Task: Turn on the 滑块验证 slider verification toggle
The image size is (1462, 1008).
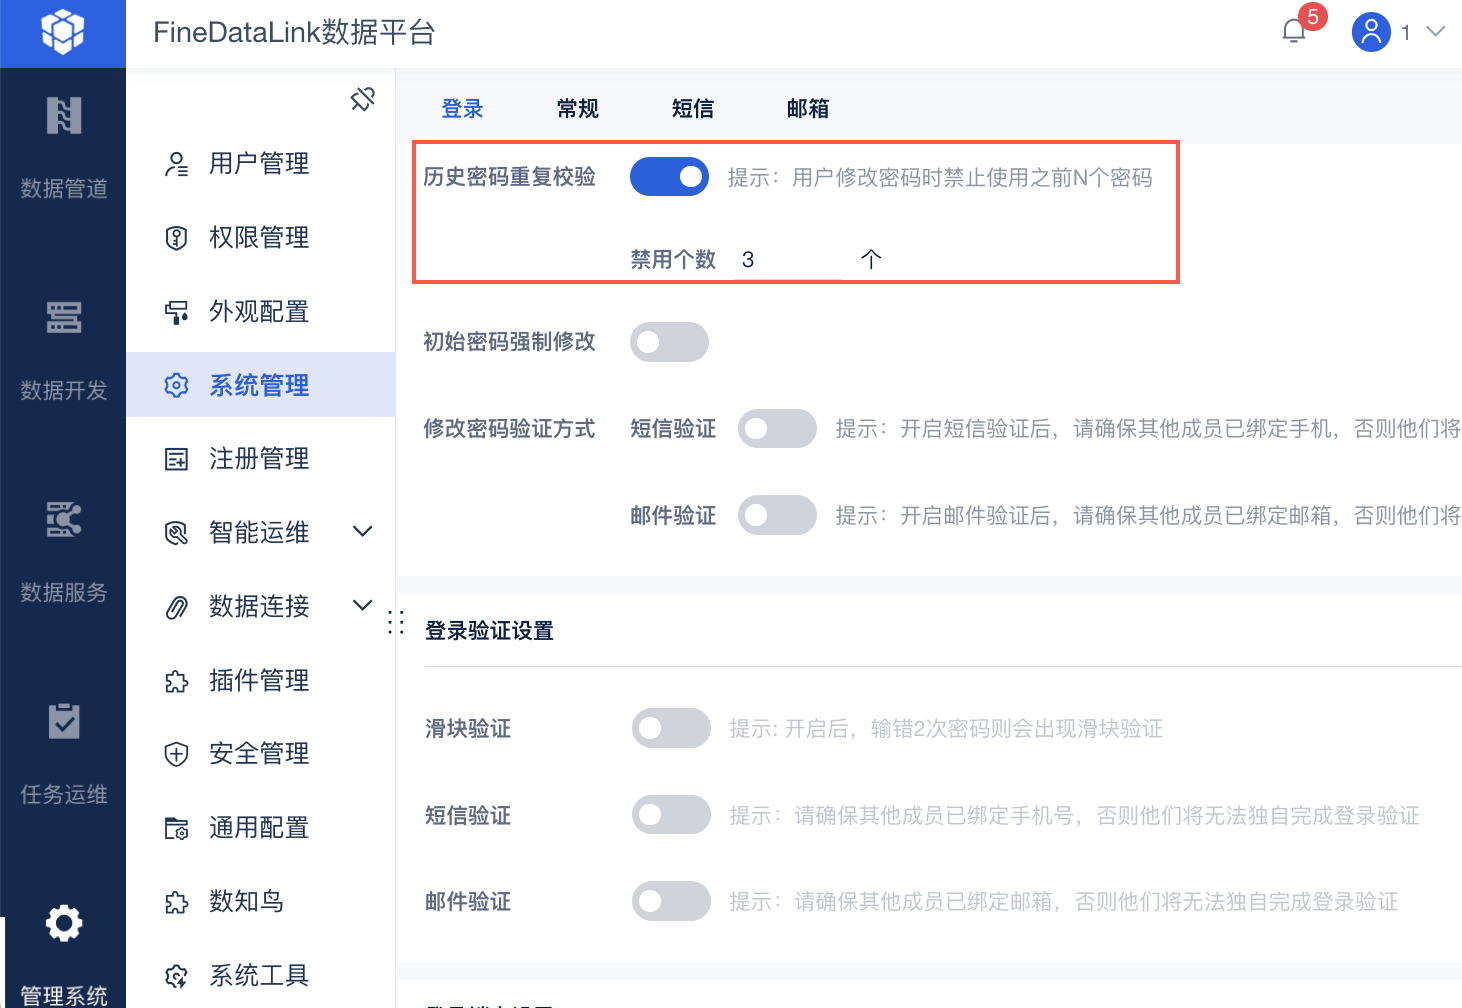Action: click(671, 728)
